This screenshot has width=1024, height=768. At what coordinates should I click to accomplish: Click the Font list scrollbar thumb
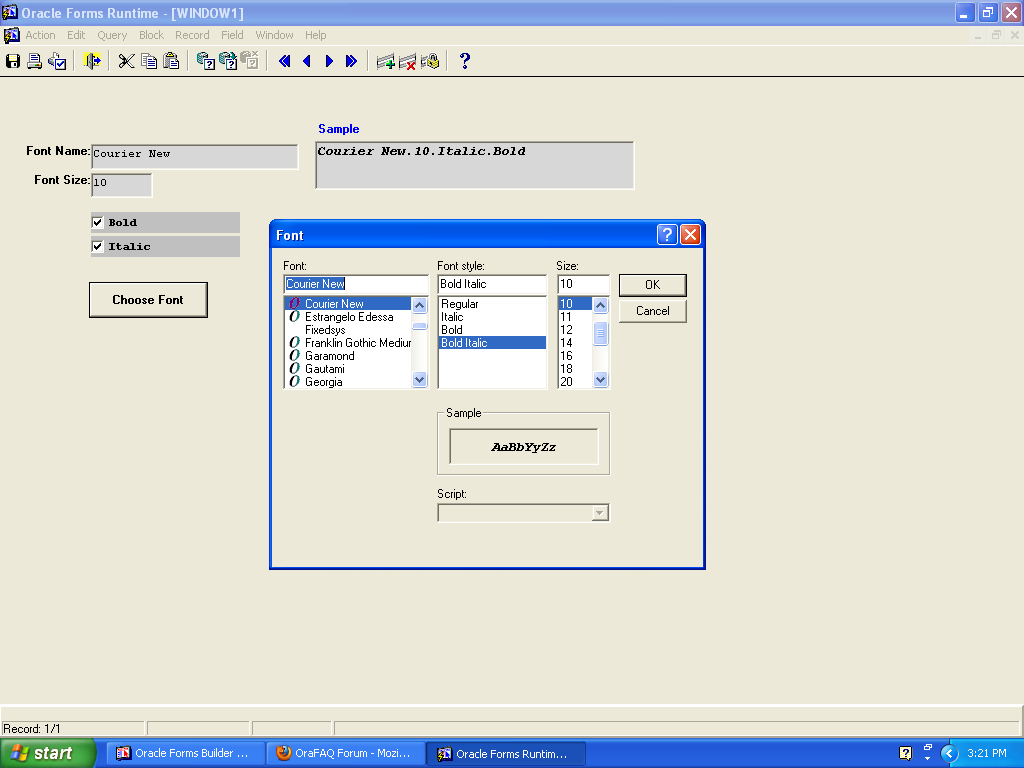(420, 326)
